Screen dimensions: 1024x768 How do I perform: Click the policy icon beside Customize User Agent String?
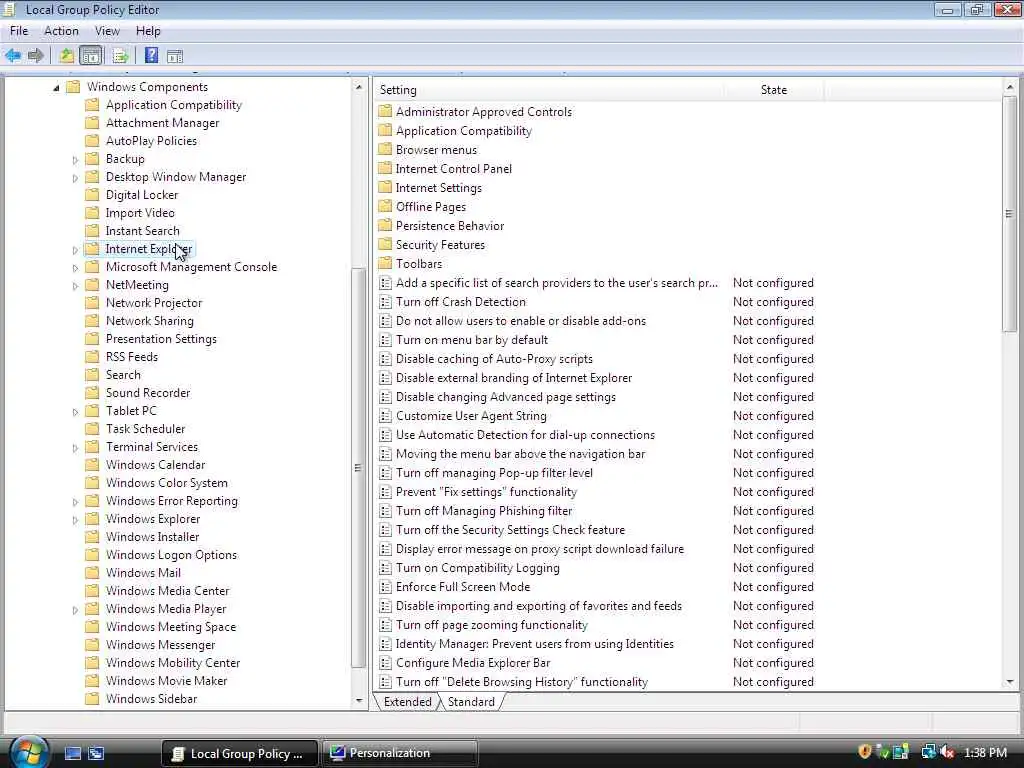point(385,415)
